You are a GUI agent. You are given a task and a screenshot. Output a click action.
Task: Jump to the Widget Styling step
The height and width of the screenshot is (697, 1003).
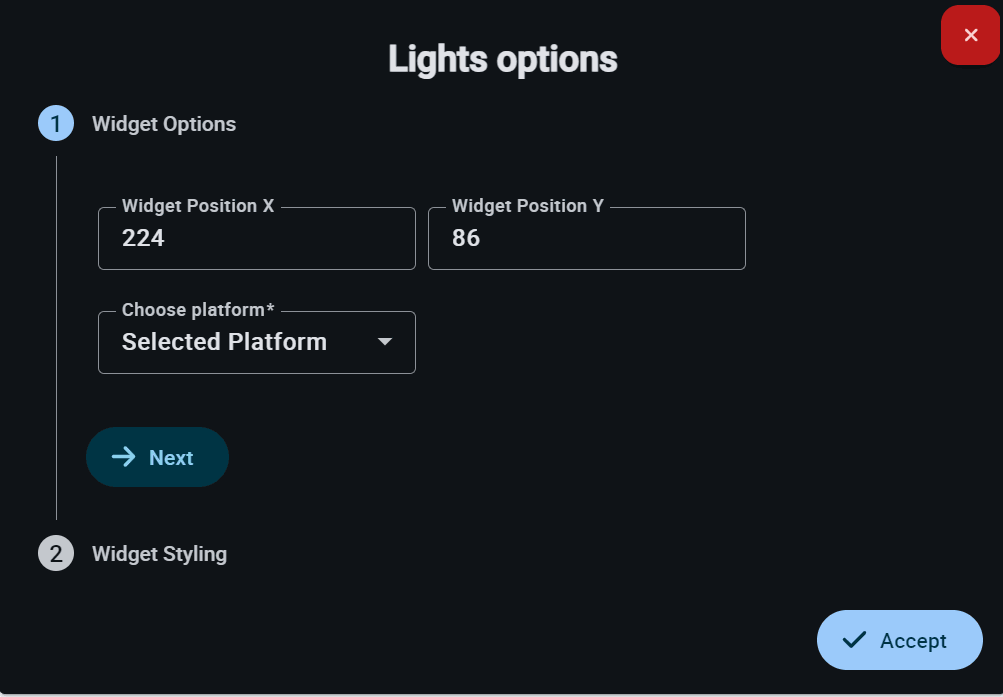tap(159, 553)
